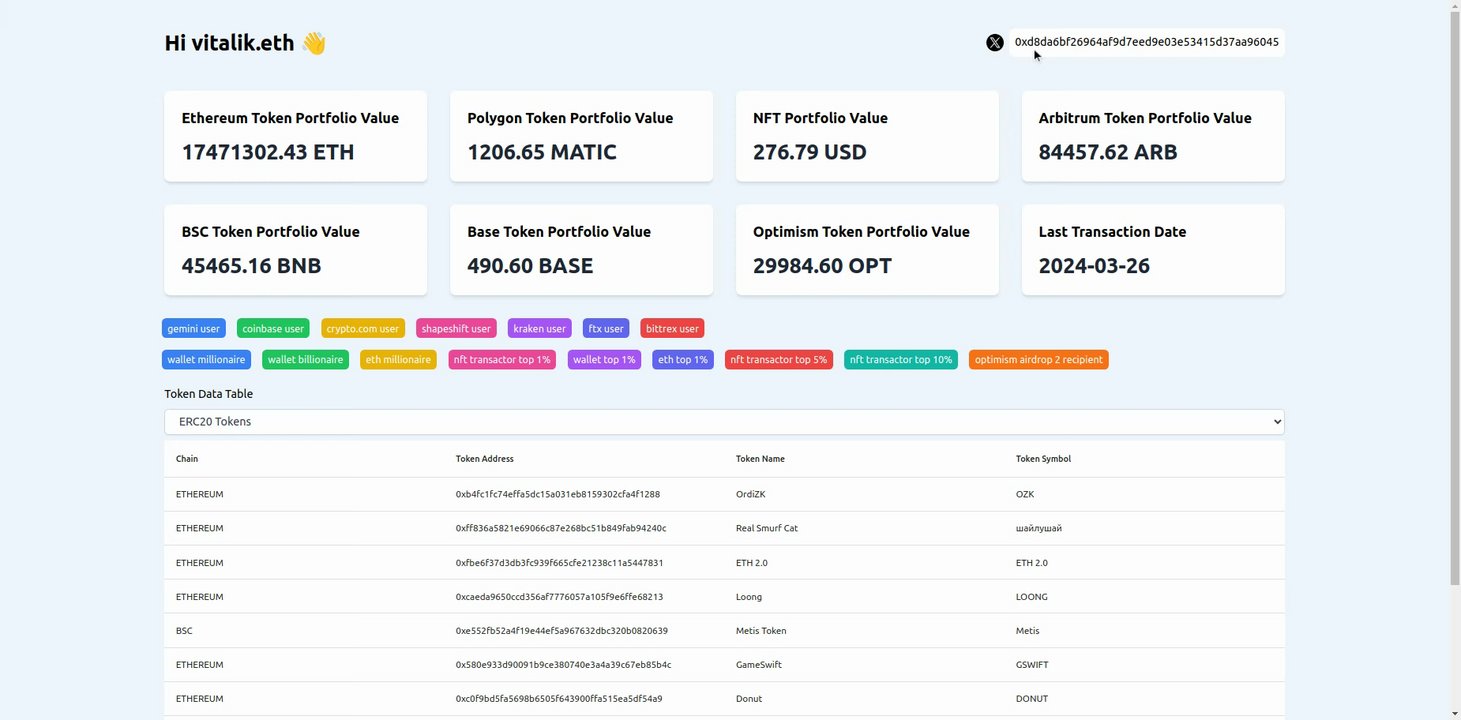Click the OZK symbol cell
The image size is (1461, 720).
[1025, 494]
